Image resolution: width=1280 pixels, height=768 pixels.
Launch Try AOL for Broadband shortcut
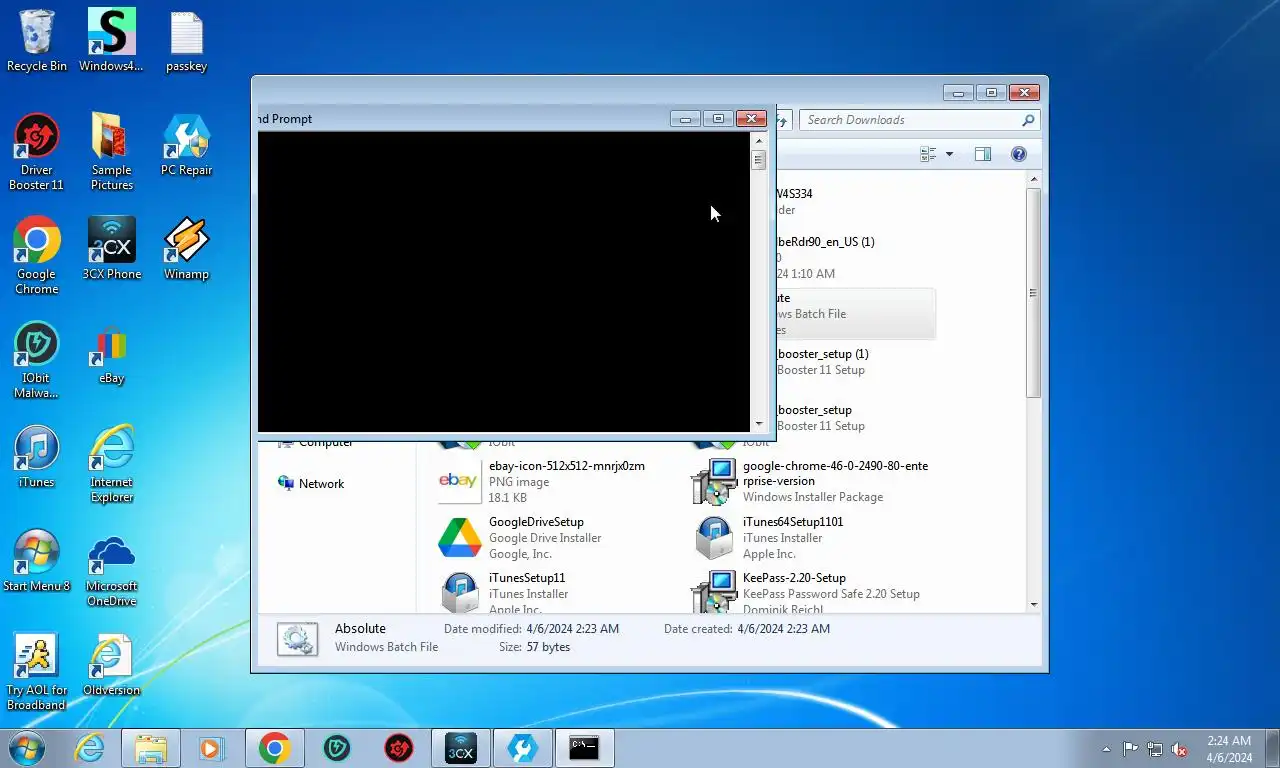pyautogui.click(x=37, y=671)
